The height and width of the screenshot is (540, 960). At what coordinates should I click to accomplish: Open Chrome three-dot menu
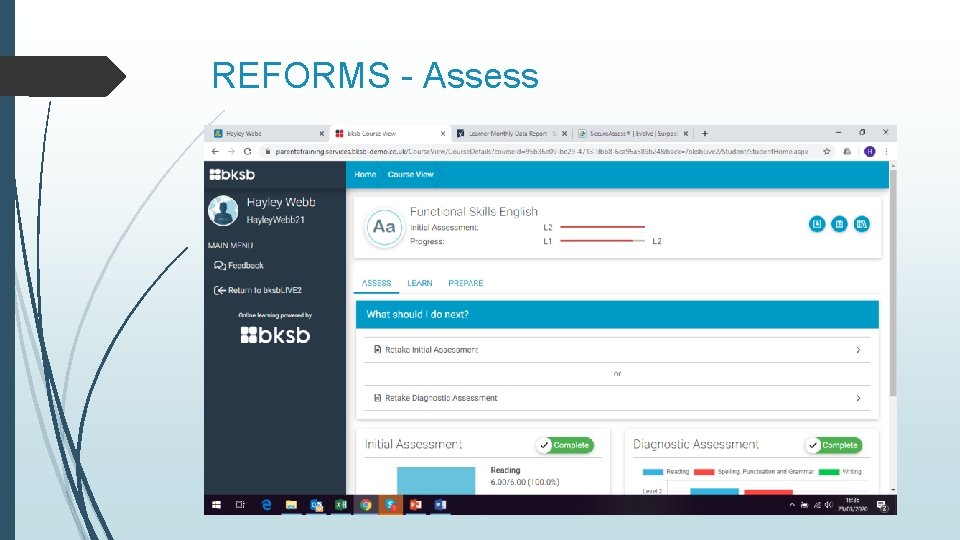point(886,151)
